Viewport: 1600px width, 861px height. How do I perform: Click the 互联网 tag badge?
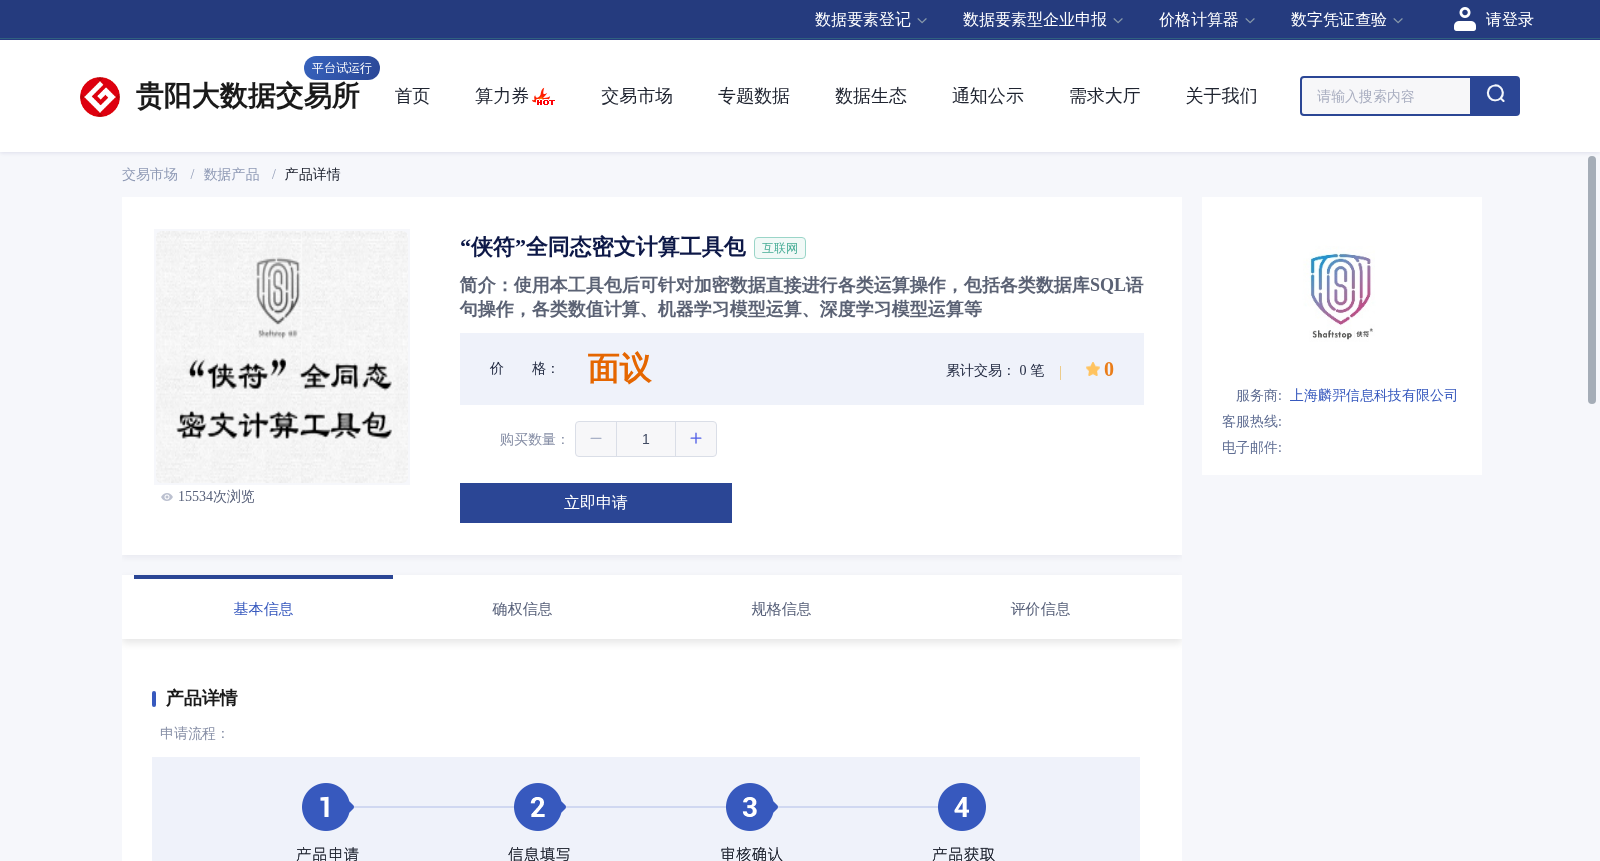(780, 248)
